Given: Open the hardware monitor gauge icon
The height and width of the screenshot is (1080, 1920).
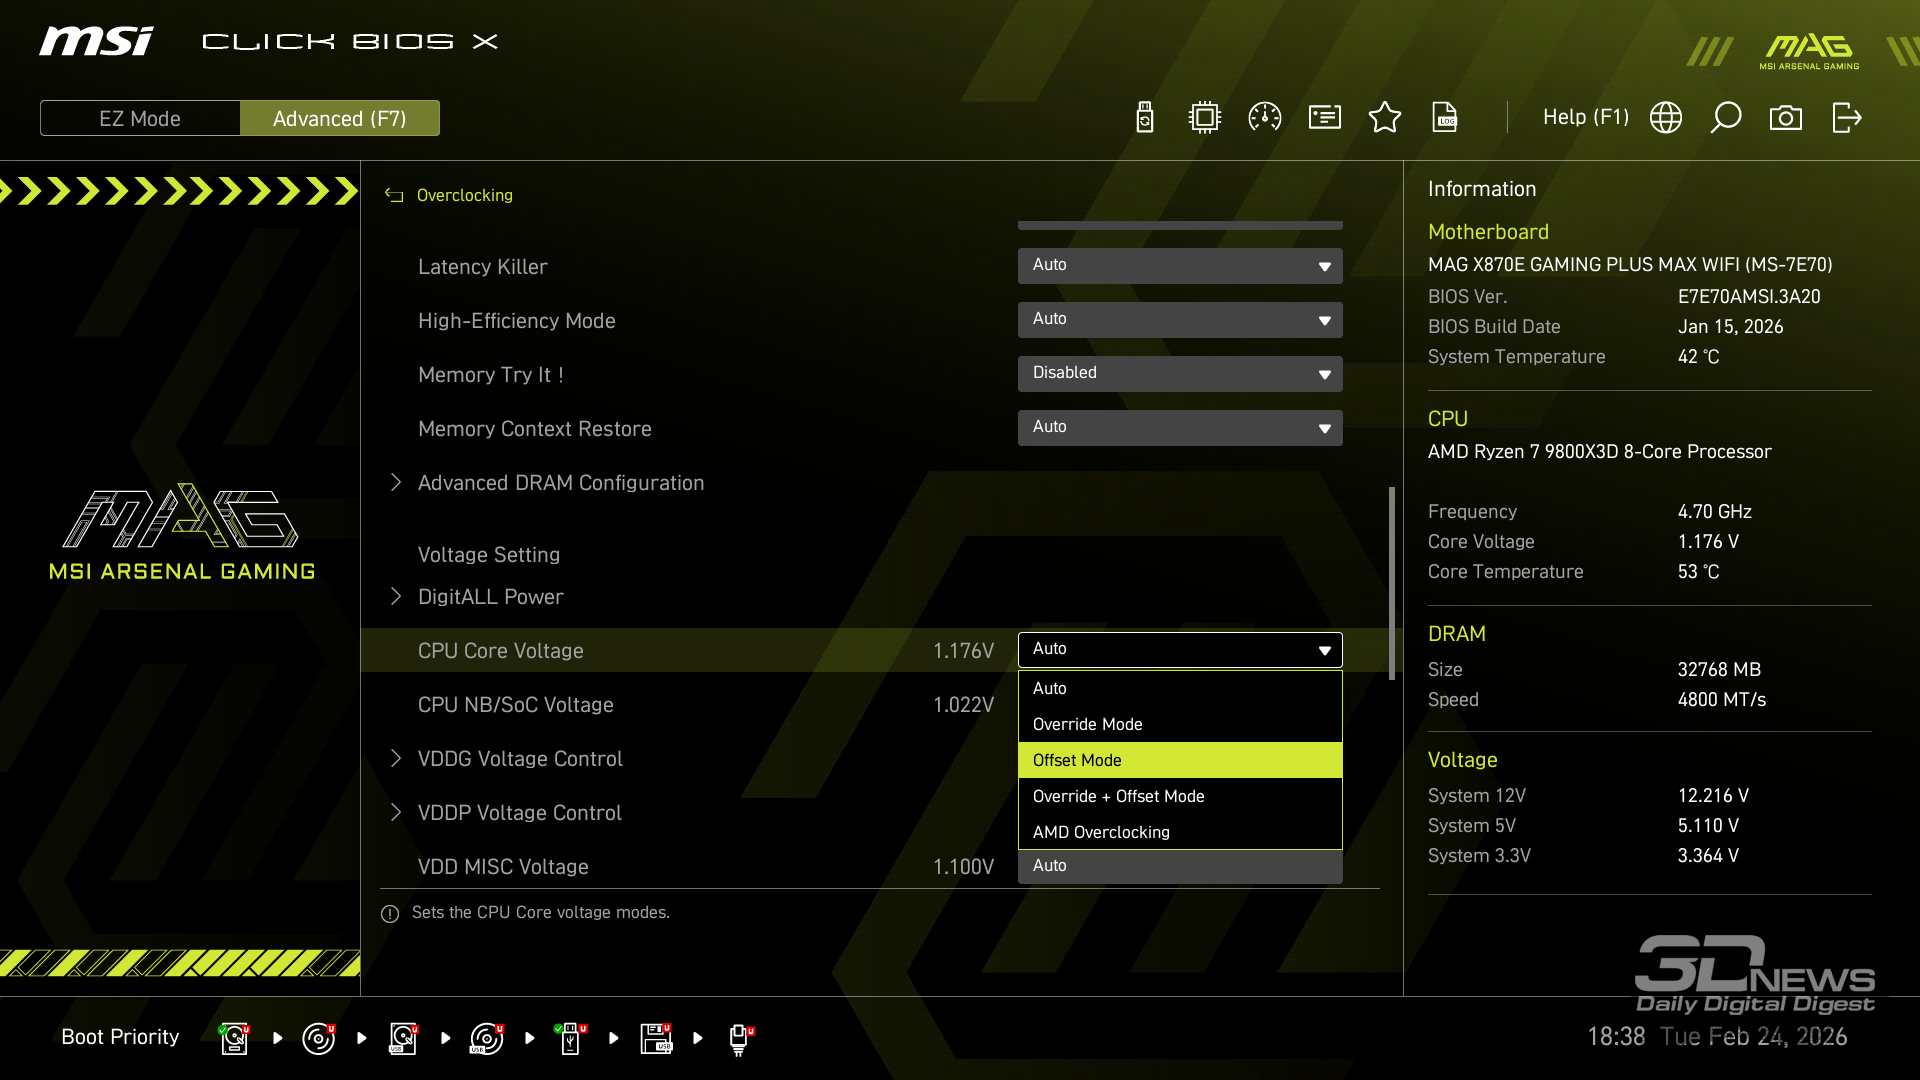Looking at the screenshot, I should [1265, 118].
